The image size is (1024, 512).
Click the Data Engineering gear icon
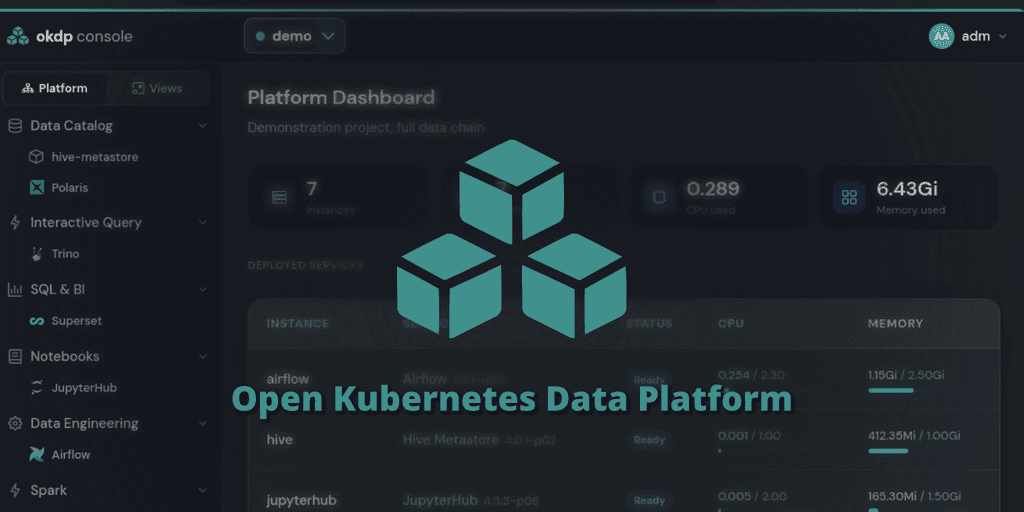[x=14, y=423]
